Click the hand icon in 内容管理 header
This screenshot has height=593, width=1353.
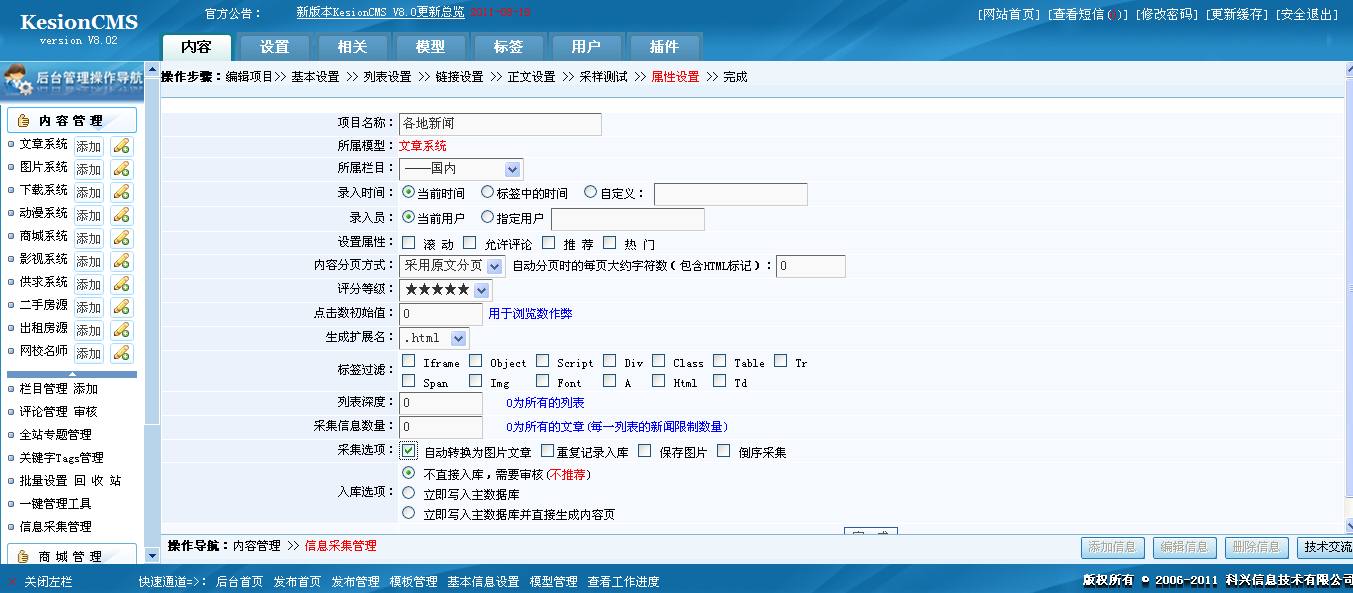(x=23, y=121)
